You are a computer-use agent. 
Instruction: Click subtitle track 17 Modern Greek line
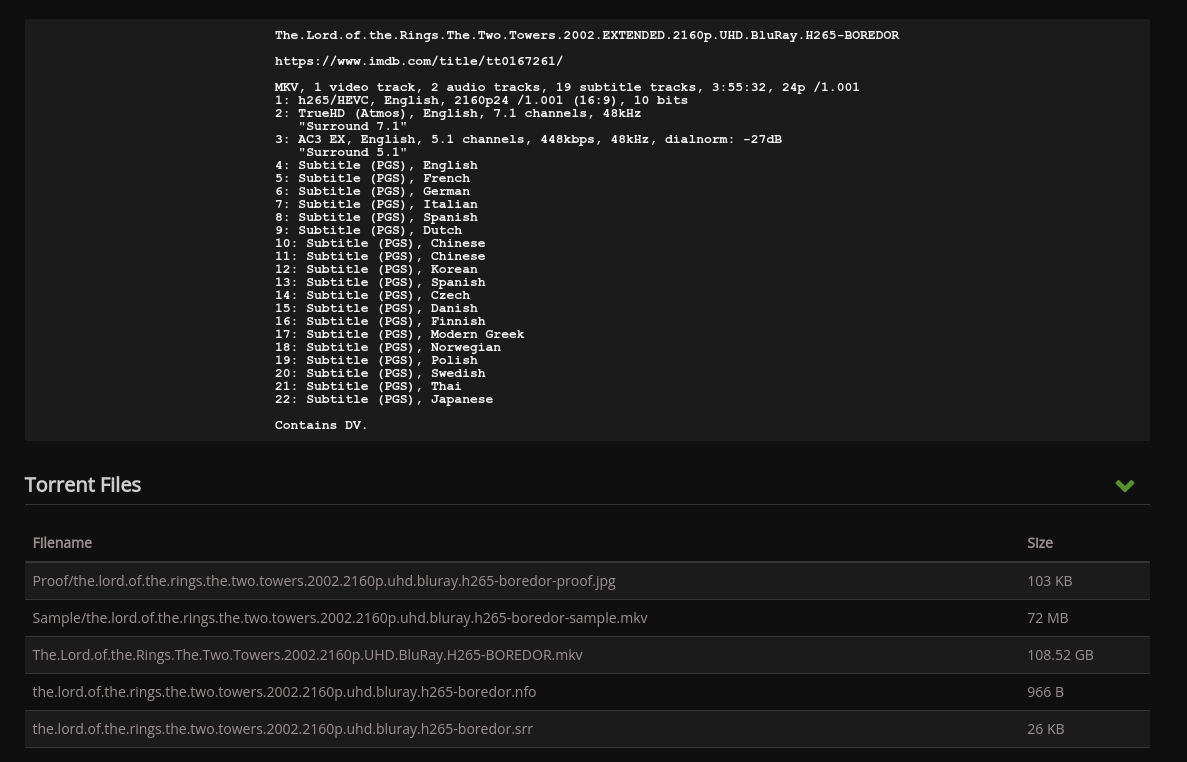click(x=400, y=334)
